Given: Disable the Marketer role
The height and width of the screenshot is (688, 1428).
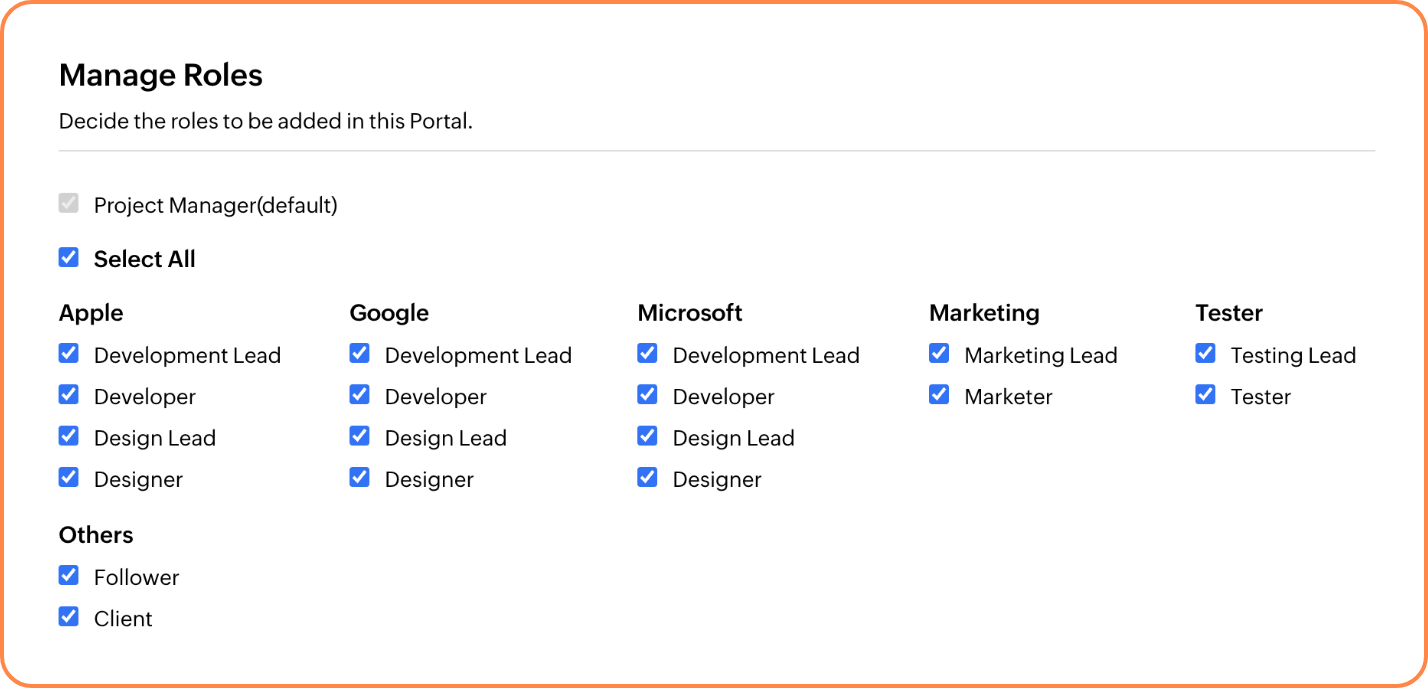Looking at the screenshot, I should [939, 395].
